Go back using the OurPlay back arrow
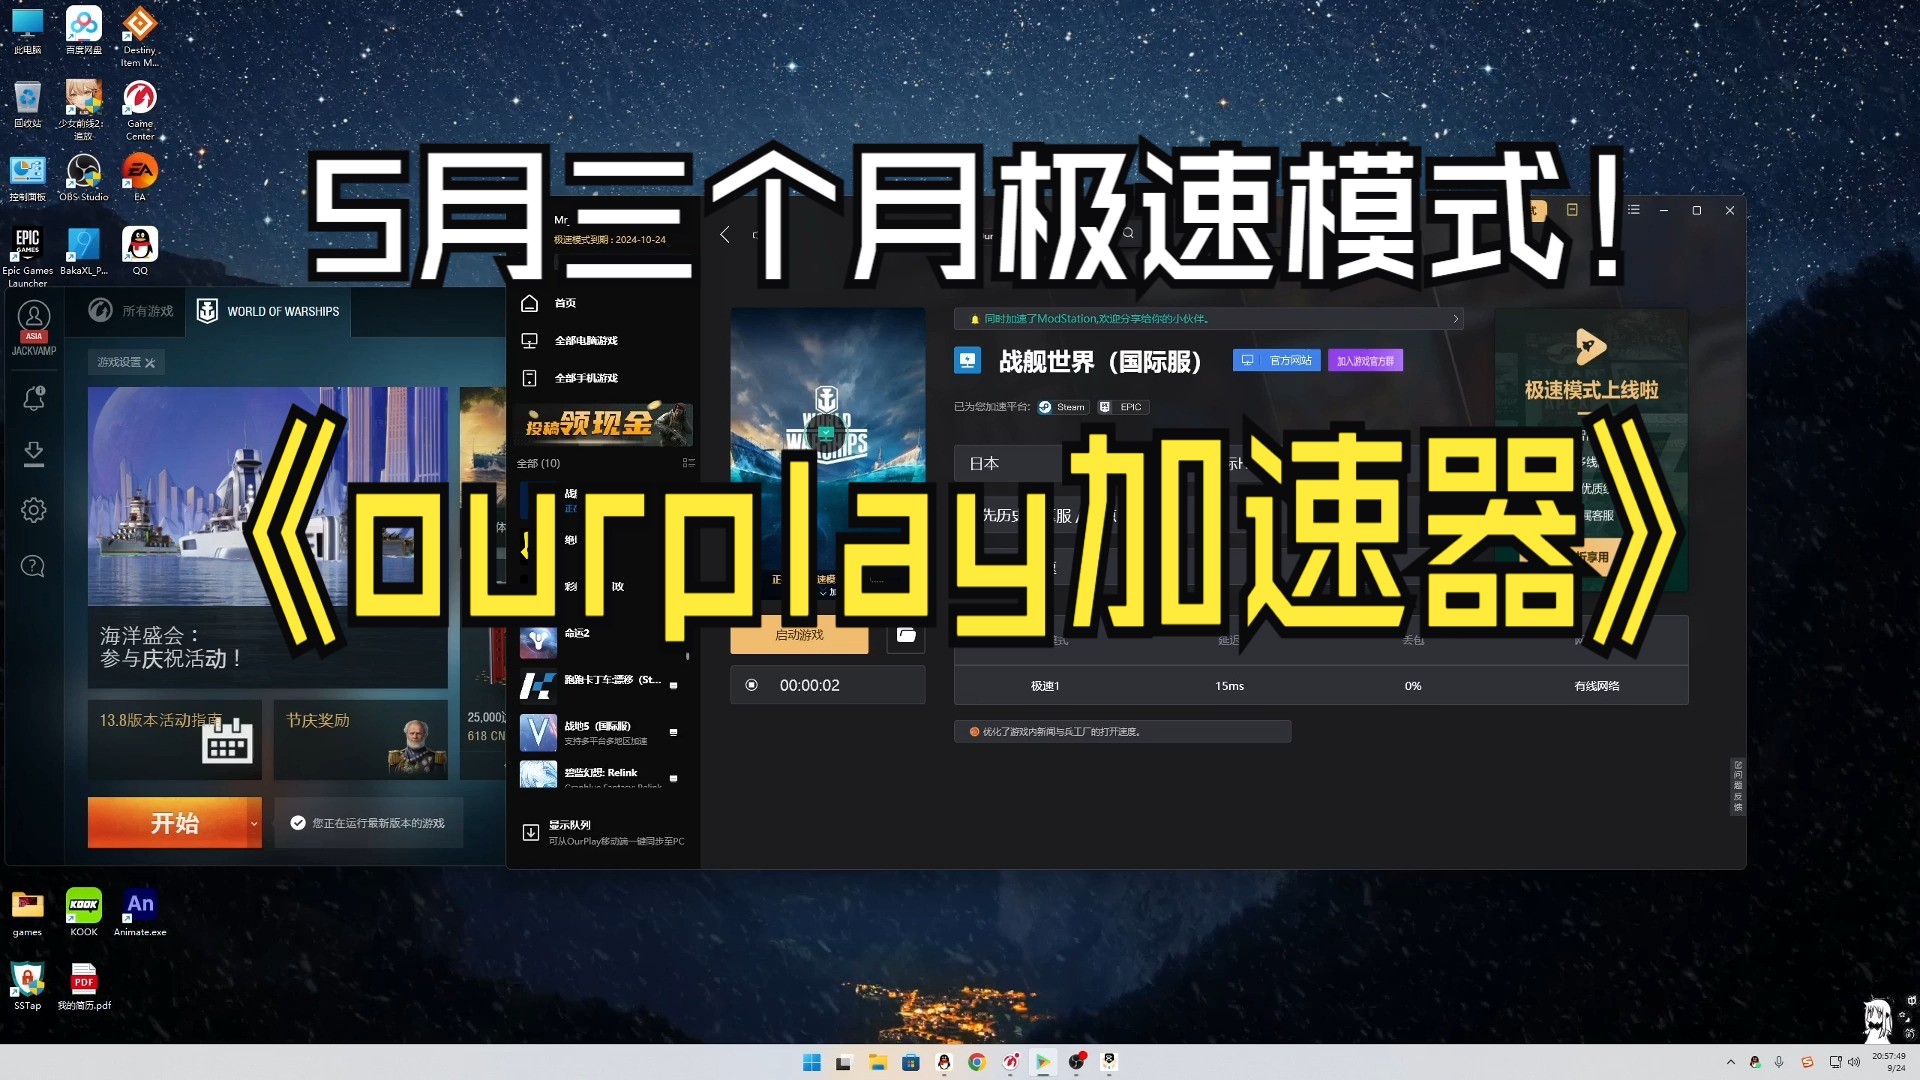Viewport: 1920px width, 1080px height. click(725, 234)
